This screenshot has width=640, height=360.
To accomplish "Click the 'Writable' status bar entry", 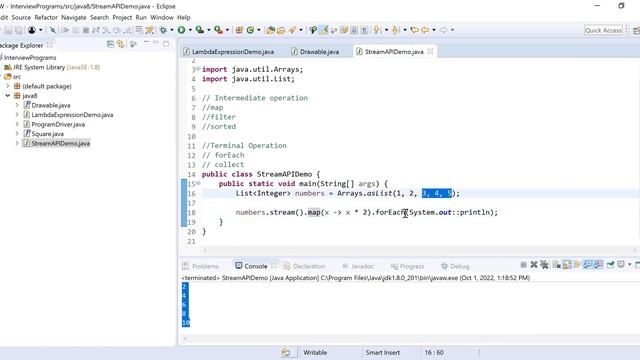I will (x=315, y=352).
